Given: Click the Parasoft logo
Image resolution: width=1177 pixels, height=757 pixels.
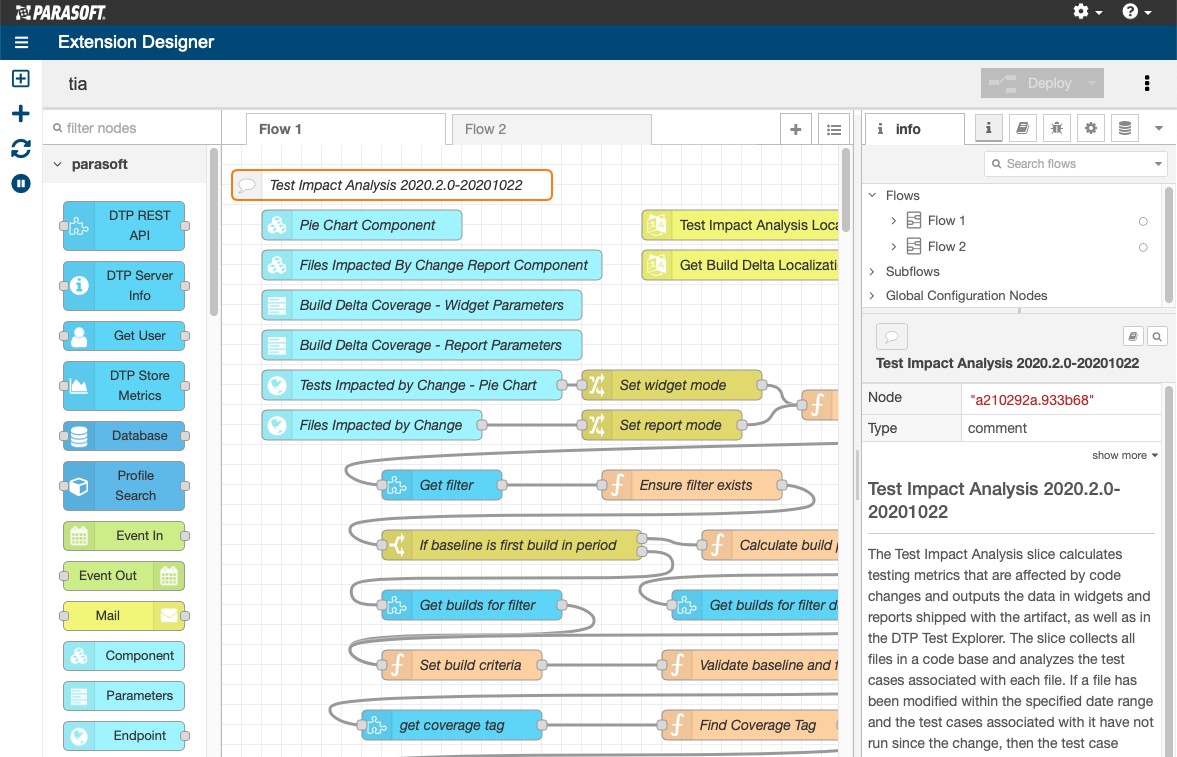Looking at the screenshot, I should click(x=61, y=12).
